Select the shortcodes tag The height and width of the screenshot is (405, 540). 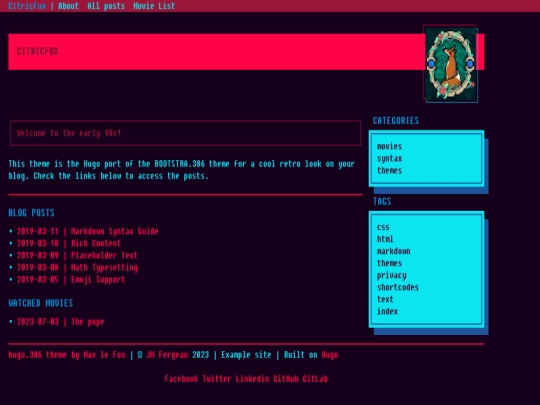(x=398, y=287)
